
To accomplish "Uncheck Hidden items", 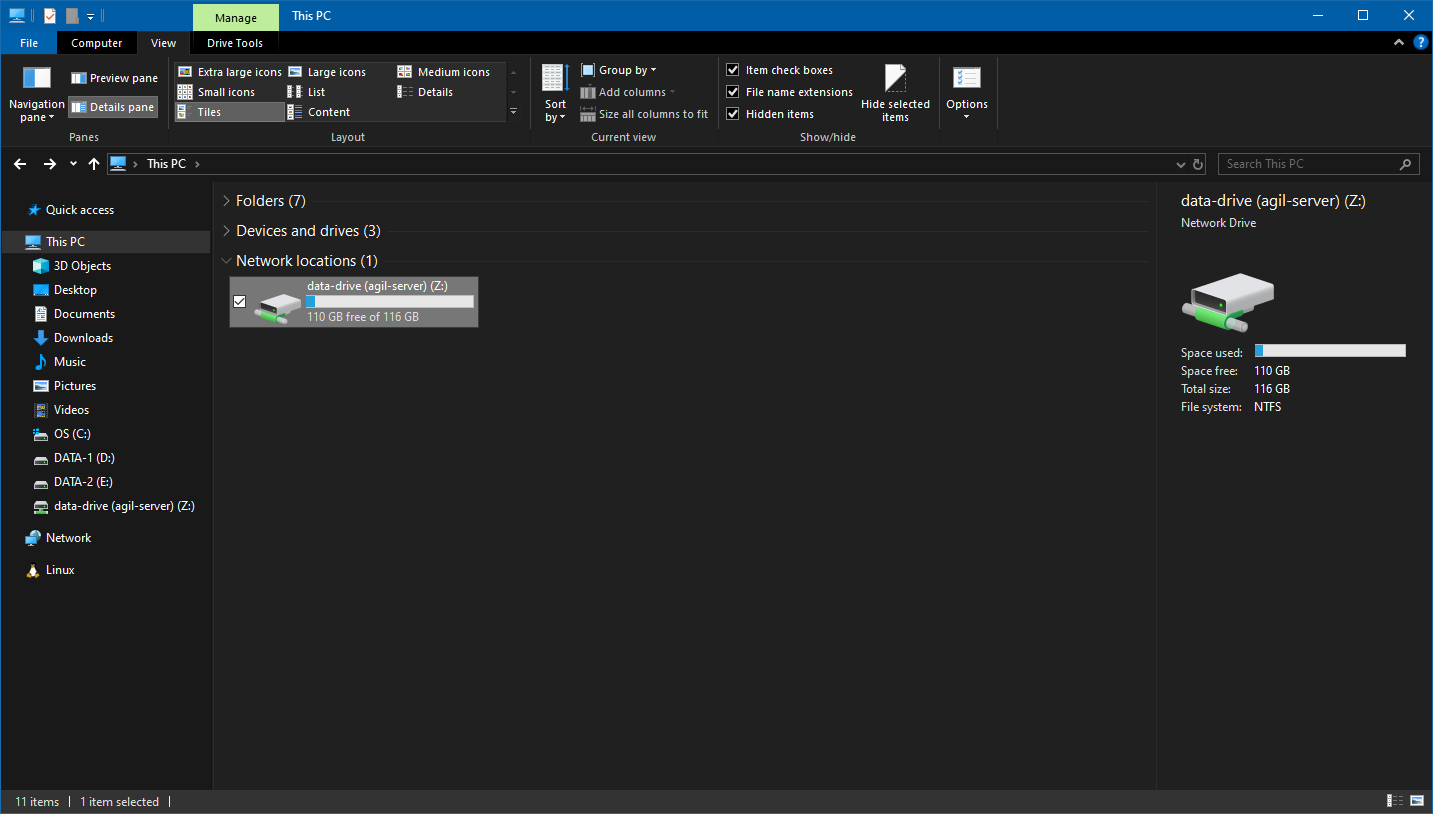I will tap(733, 114).
